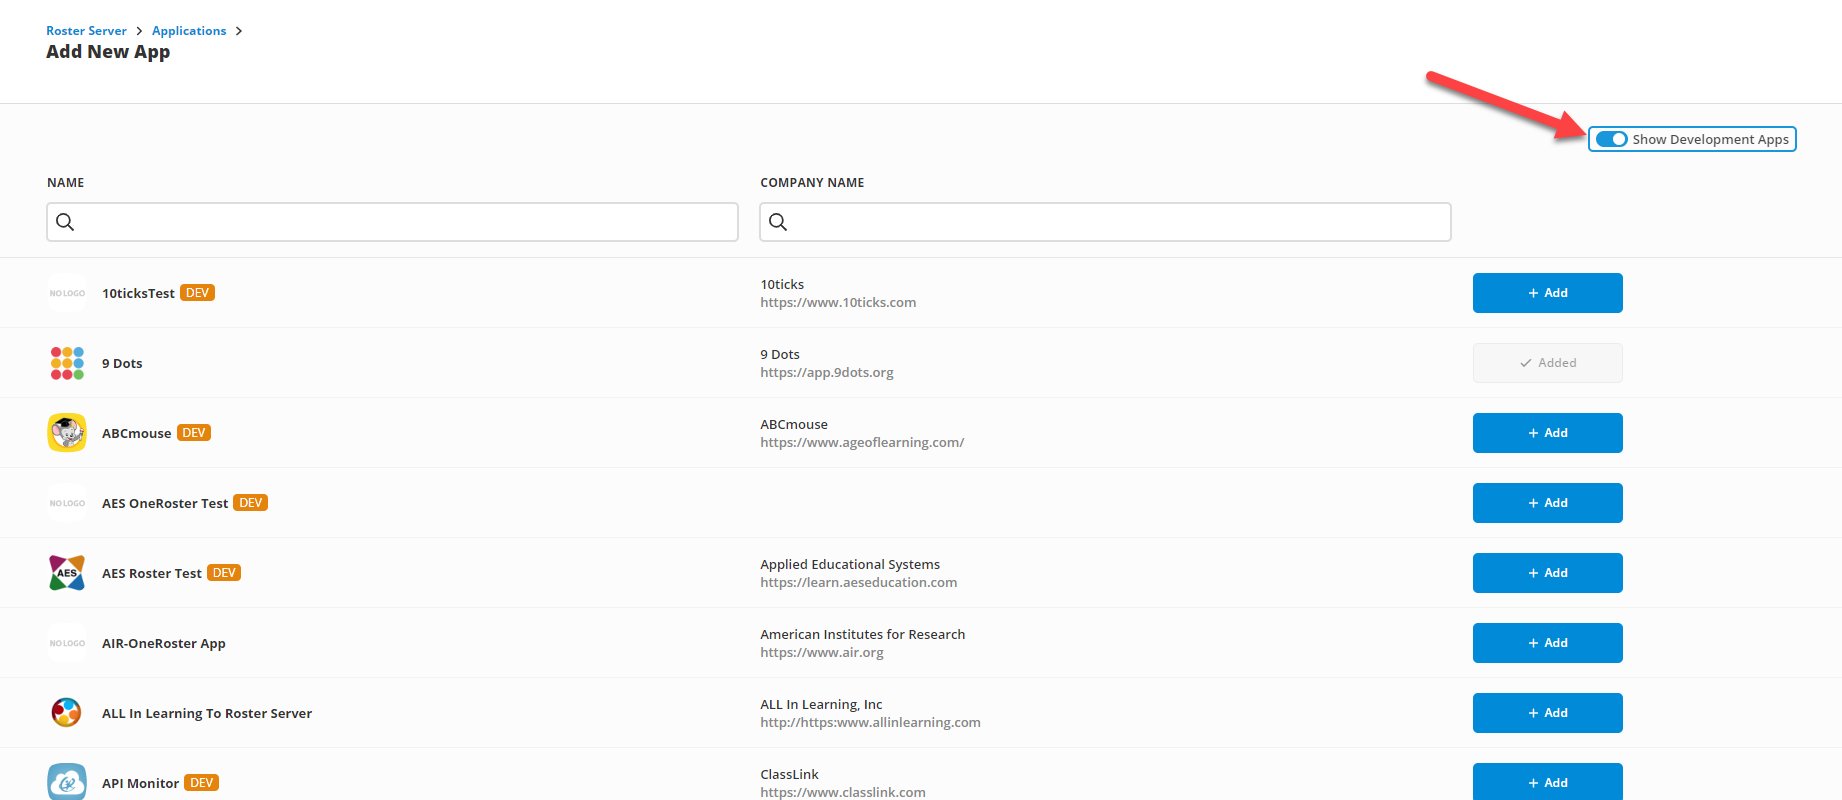This screenshot has height=800, width=1842.
Task: Add the API Monitor app
Action: (x=1547, y=782)
